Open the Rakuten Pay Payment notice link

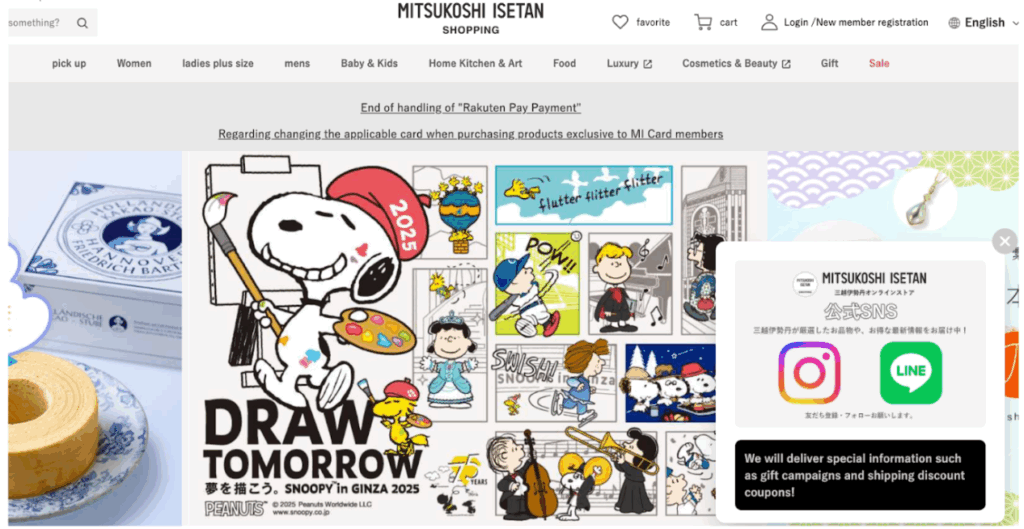point(470,108)
